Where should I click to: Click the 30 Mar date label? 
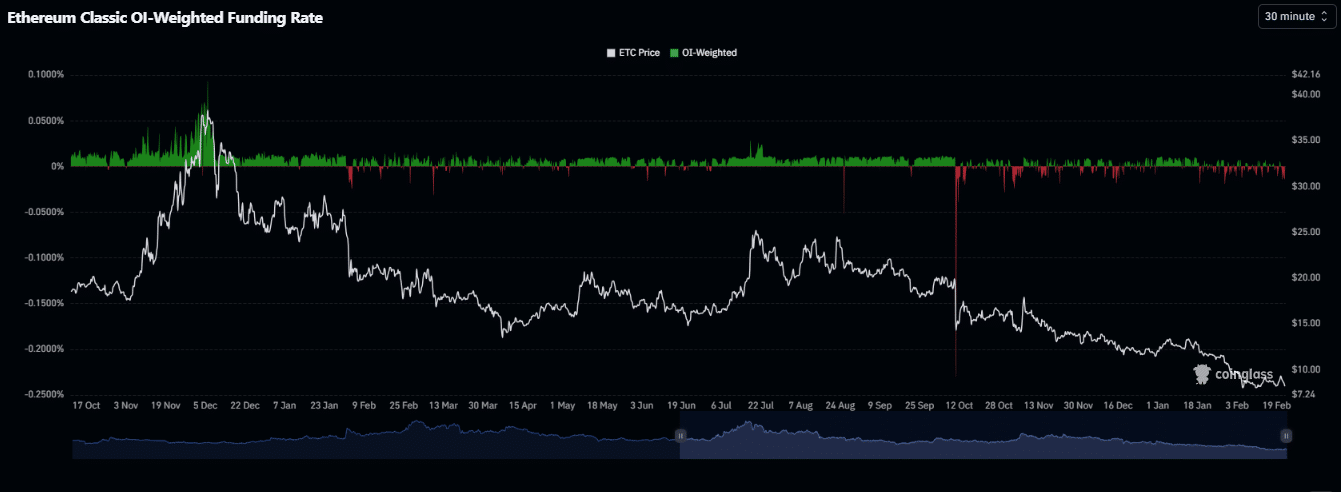(x=483, y=406)
